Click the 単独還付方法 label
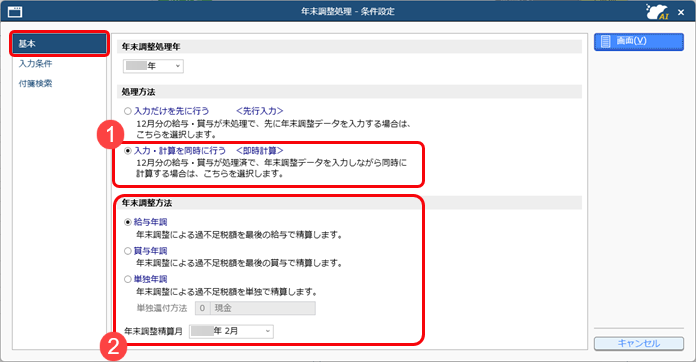This screenshot has height=362, width=696. pyautogui.click(x=162, y=308)
